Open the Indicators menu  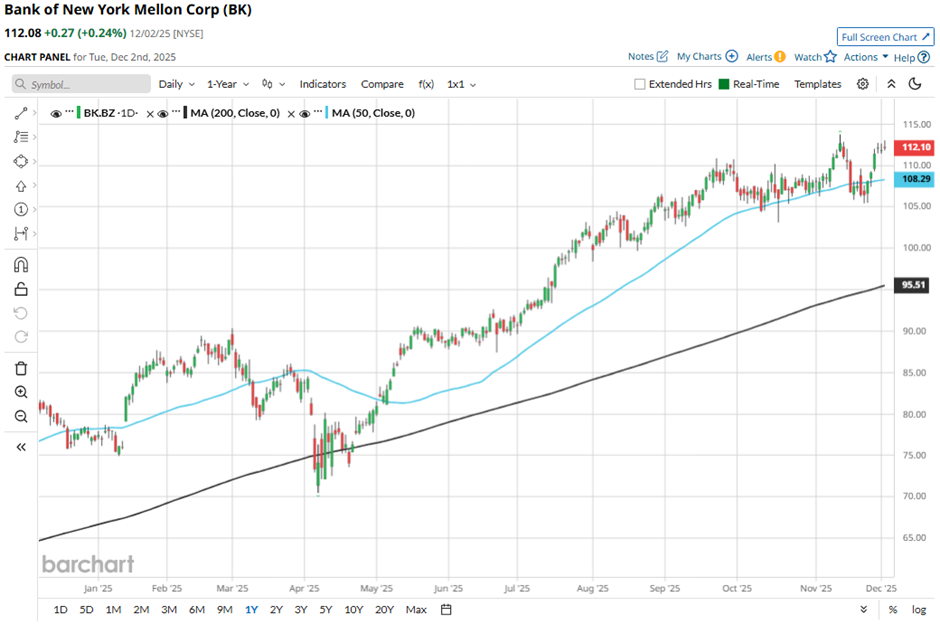(x=323, y=84)
